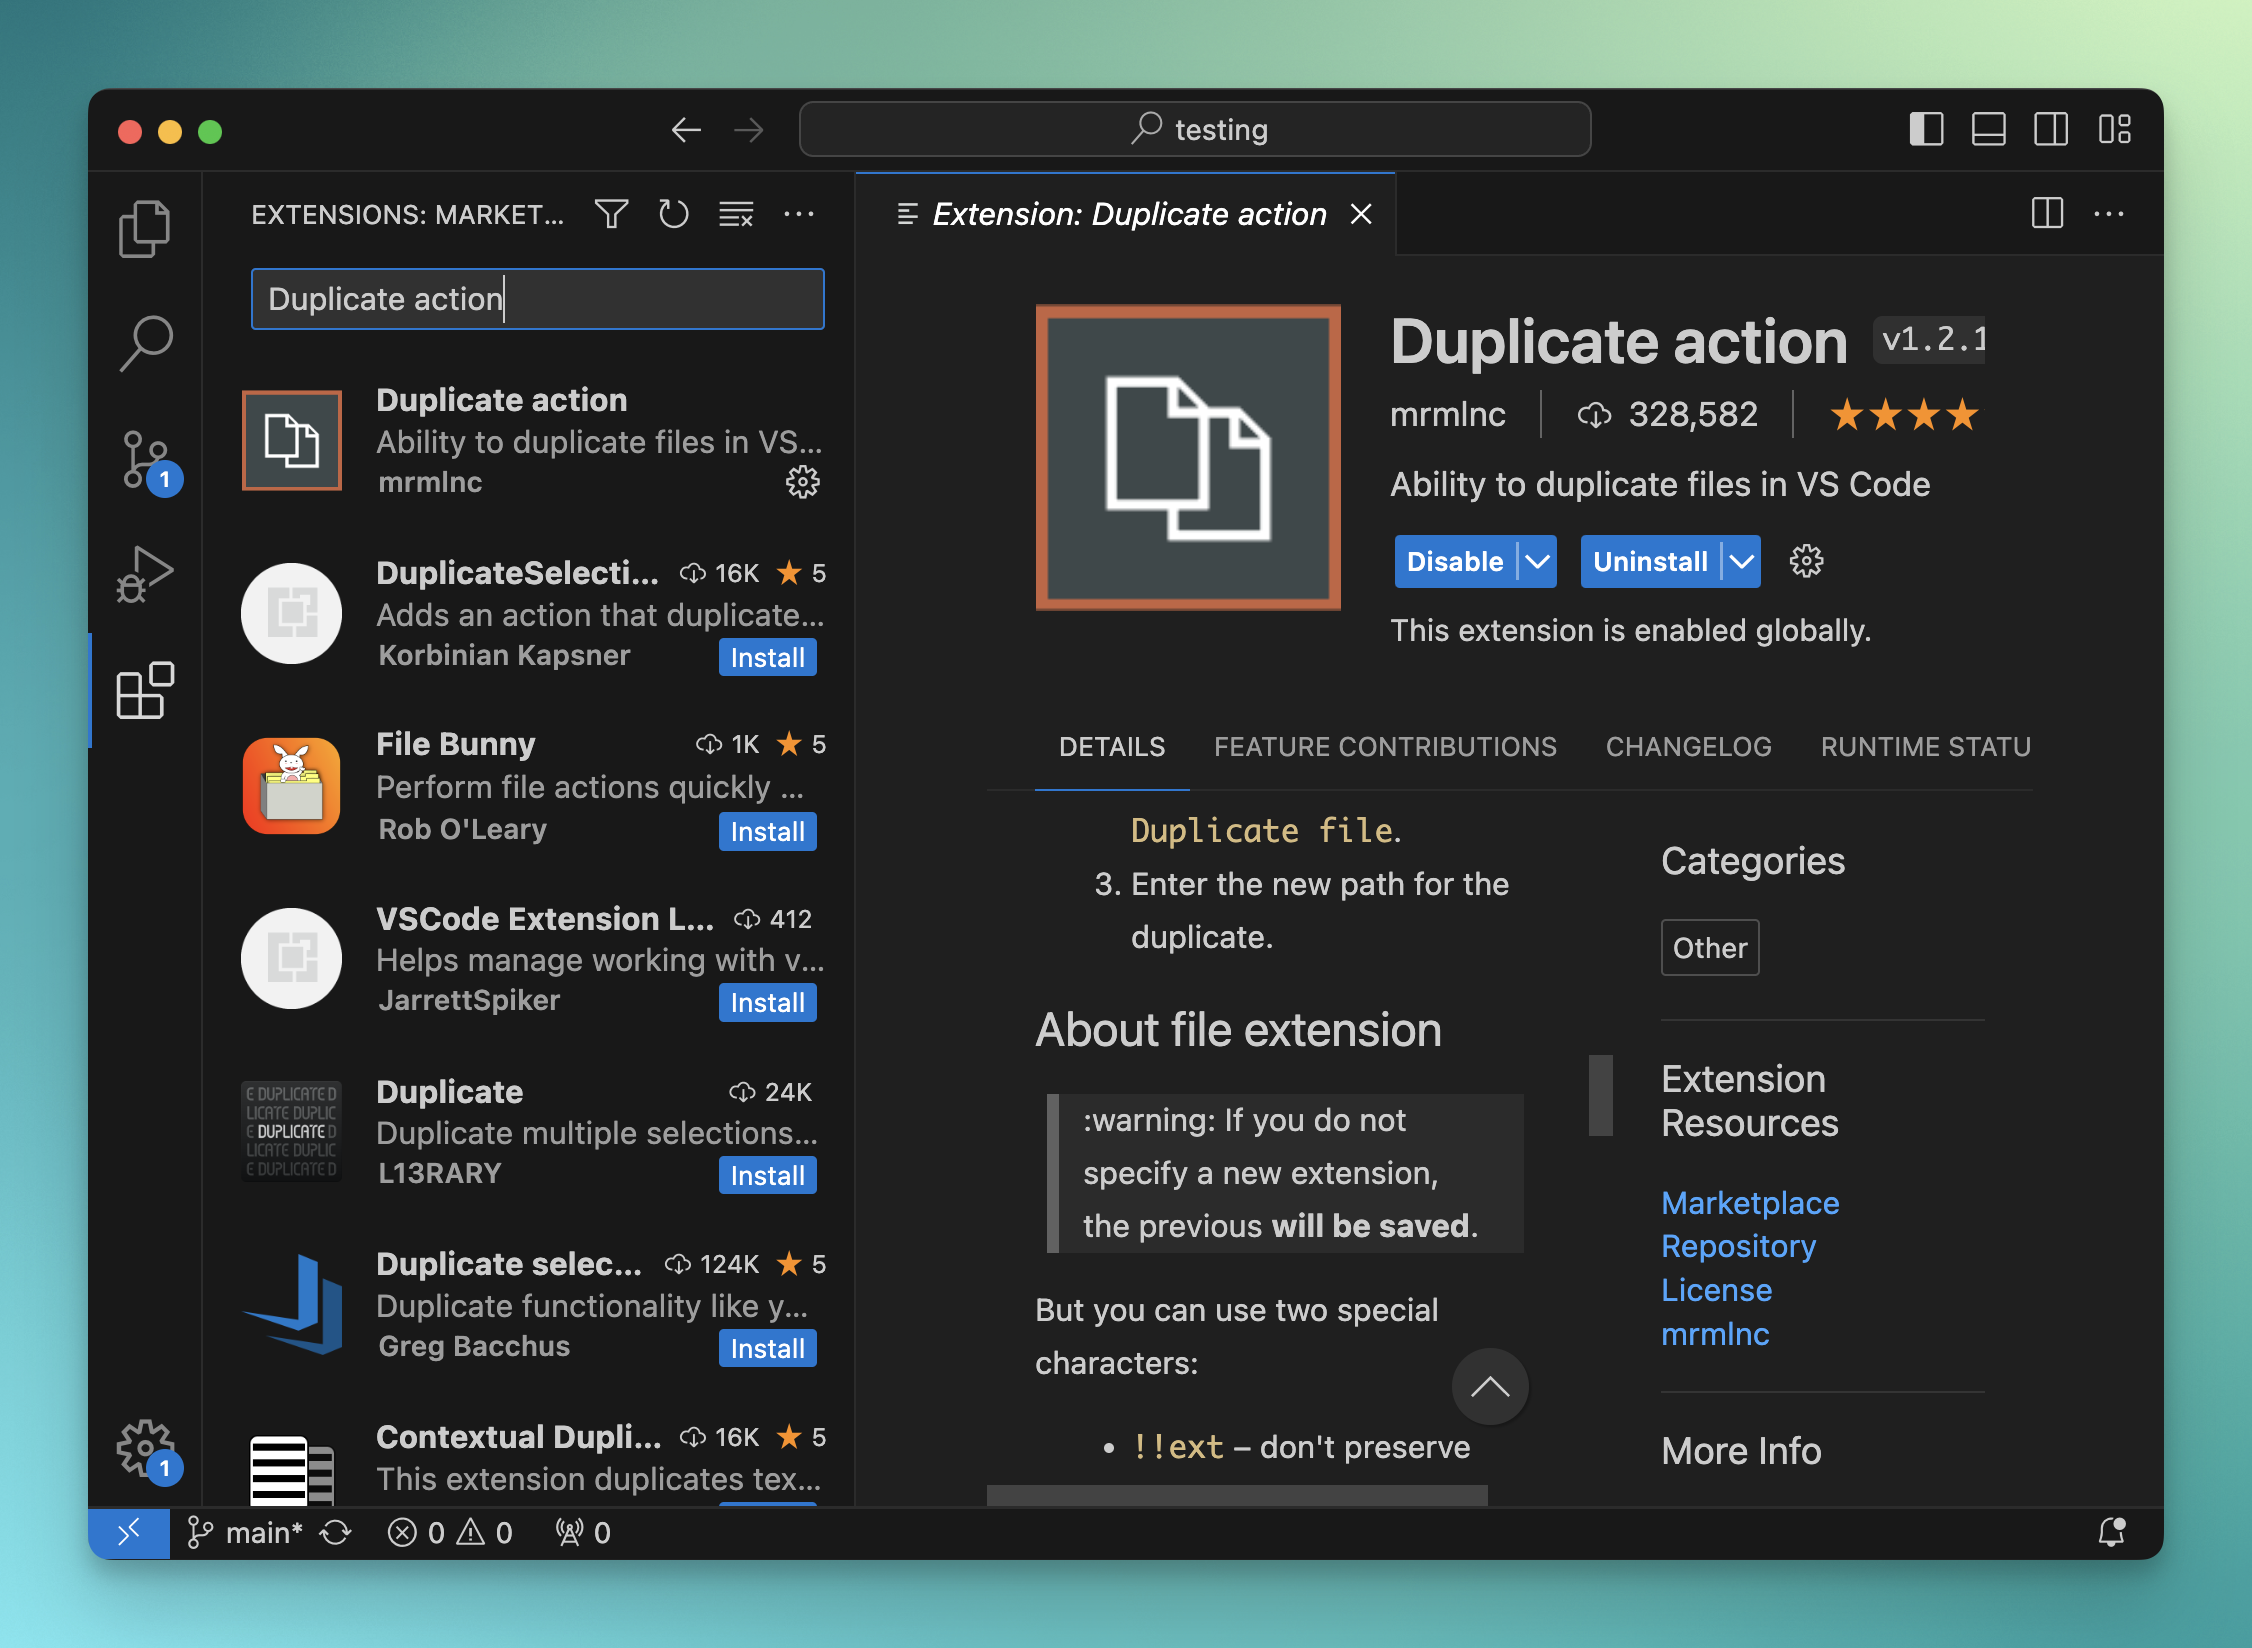
Task: Click the details pane vertical scrollbar thumb
Action: pyautogui.click(x=1600, y=1095)
